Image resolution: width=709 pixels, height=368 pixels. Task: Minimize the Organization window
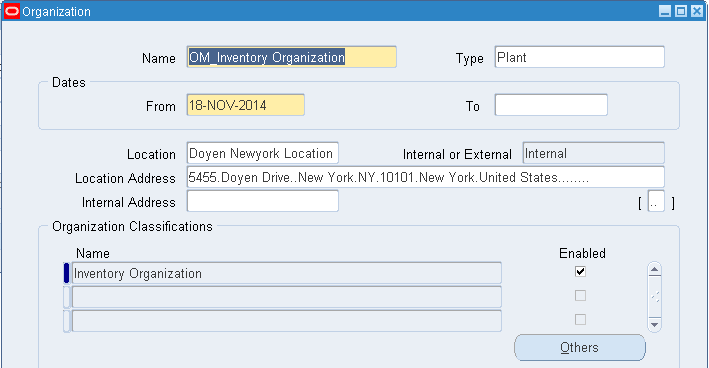[665, 11]
